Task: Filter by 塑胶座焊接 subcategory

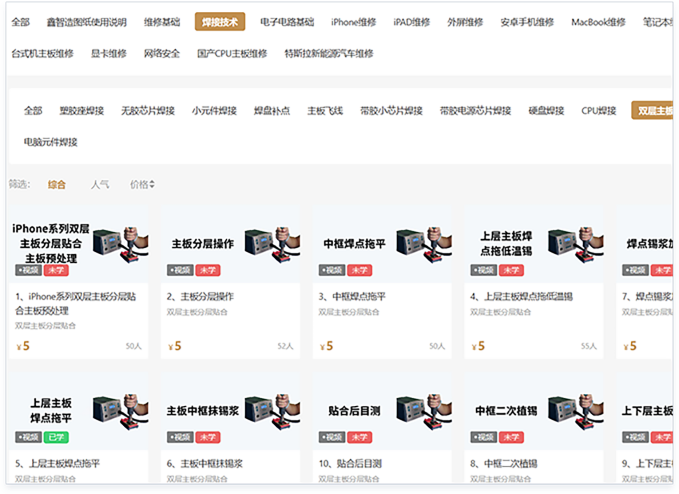Action: click(x=82, y=111)
